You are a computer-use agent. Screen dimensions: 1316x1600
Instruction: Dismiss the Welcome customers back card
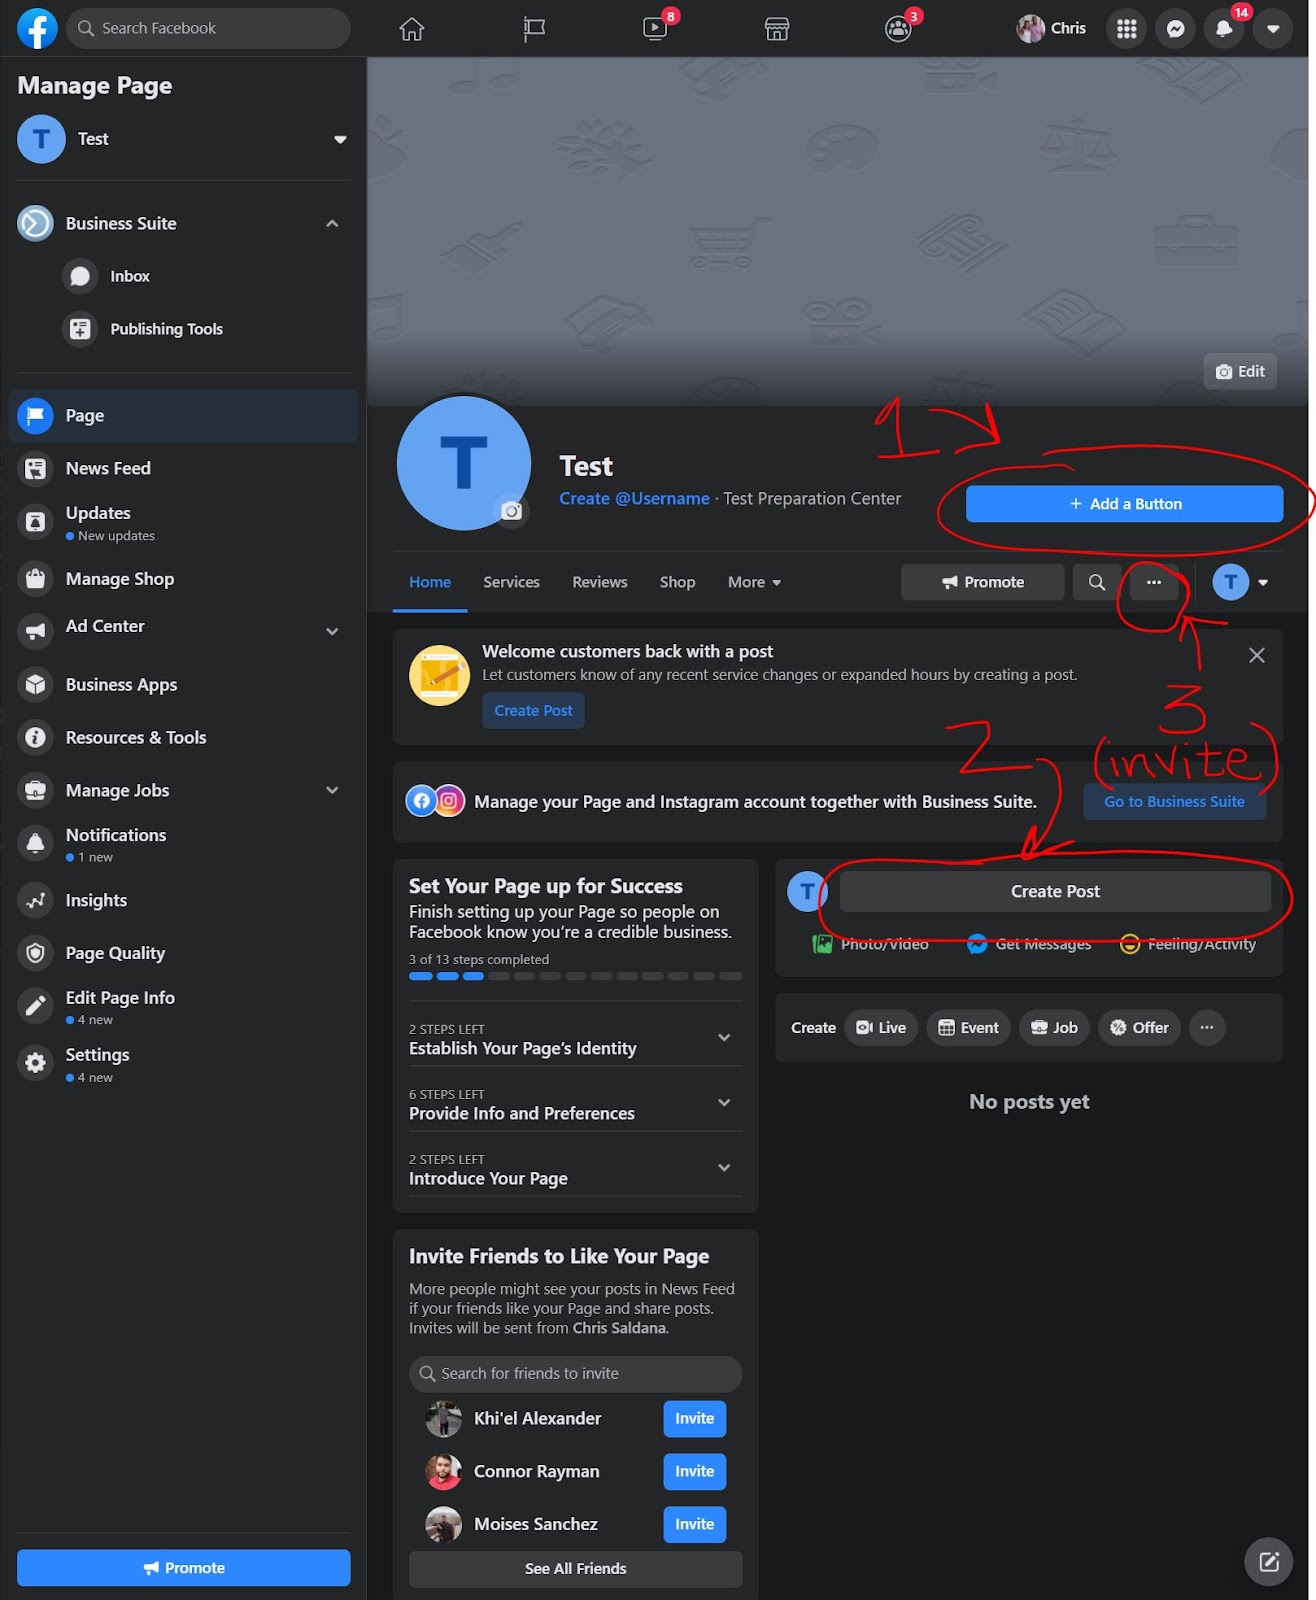[x=1257, y=655]
